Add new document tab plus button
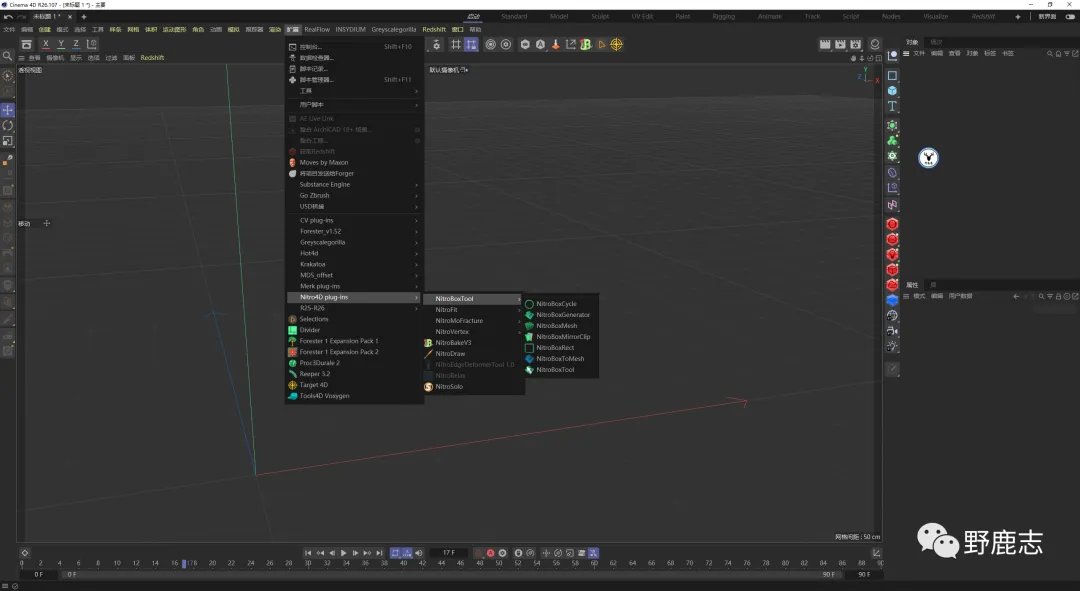 point(84,17)
